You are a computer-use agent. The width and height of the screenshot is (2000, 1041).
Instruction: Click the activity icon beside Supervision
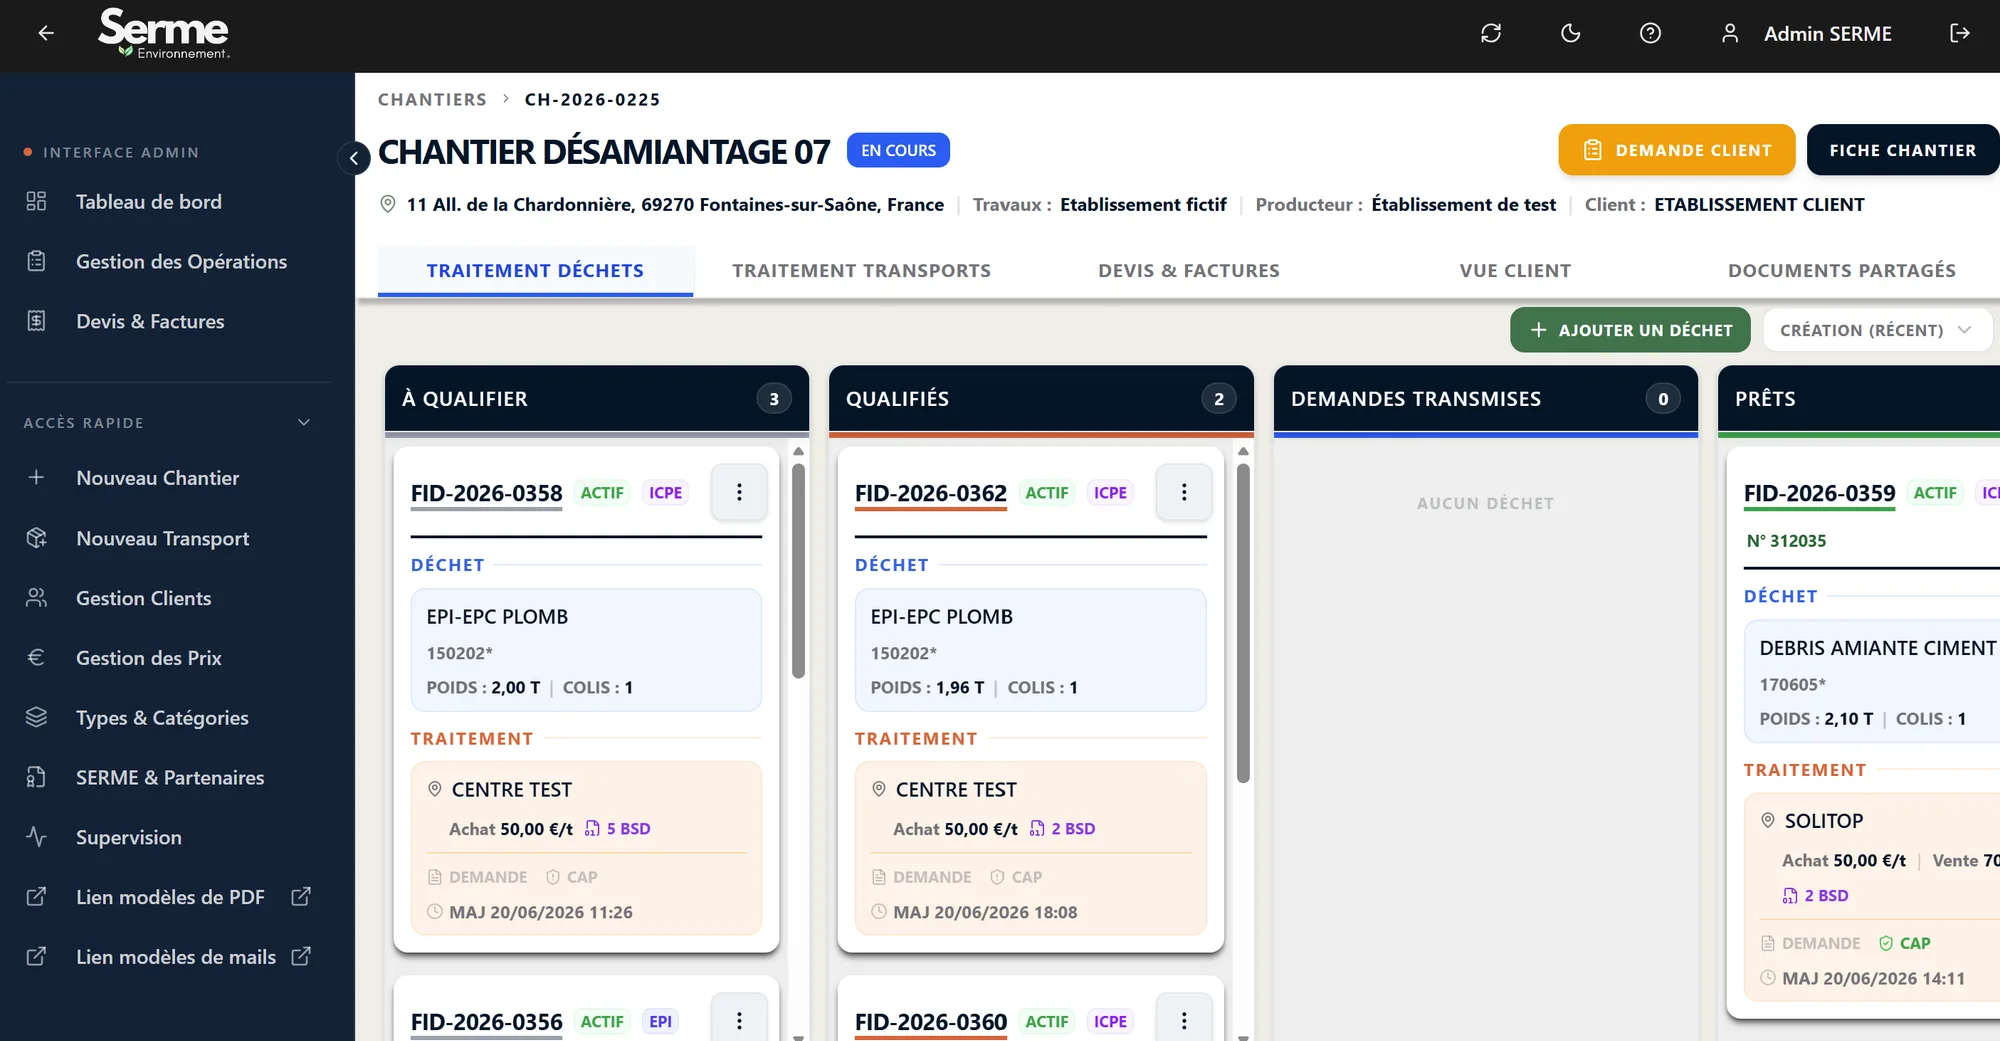(36, 837)
